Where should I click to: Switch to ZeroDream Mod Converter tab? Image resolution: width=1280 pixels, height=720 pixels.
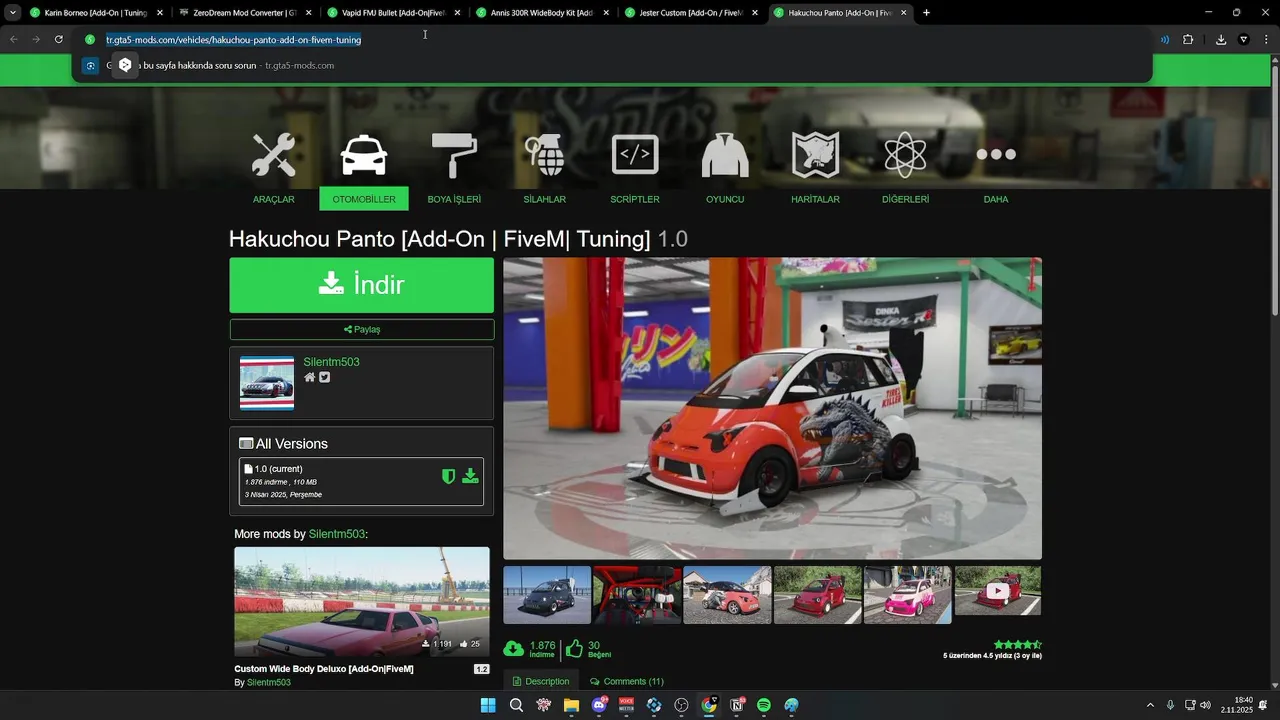coord(245,13)
